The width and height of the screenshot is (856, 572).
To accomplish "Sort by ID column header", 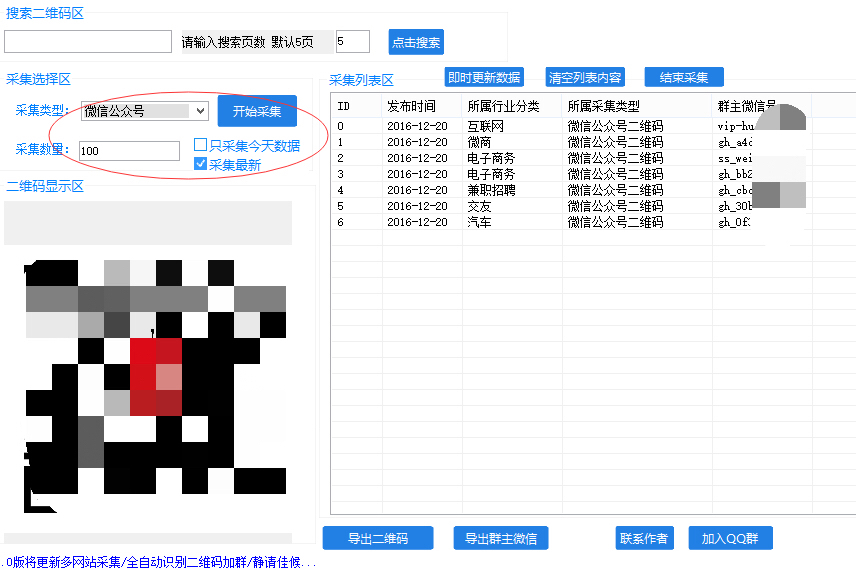I will coord(356,106).
